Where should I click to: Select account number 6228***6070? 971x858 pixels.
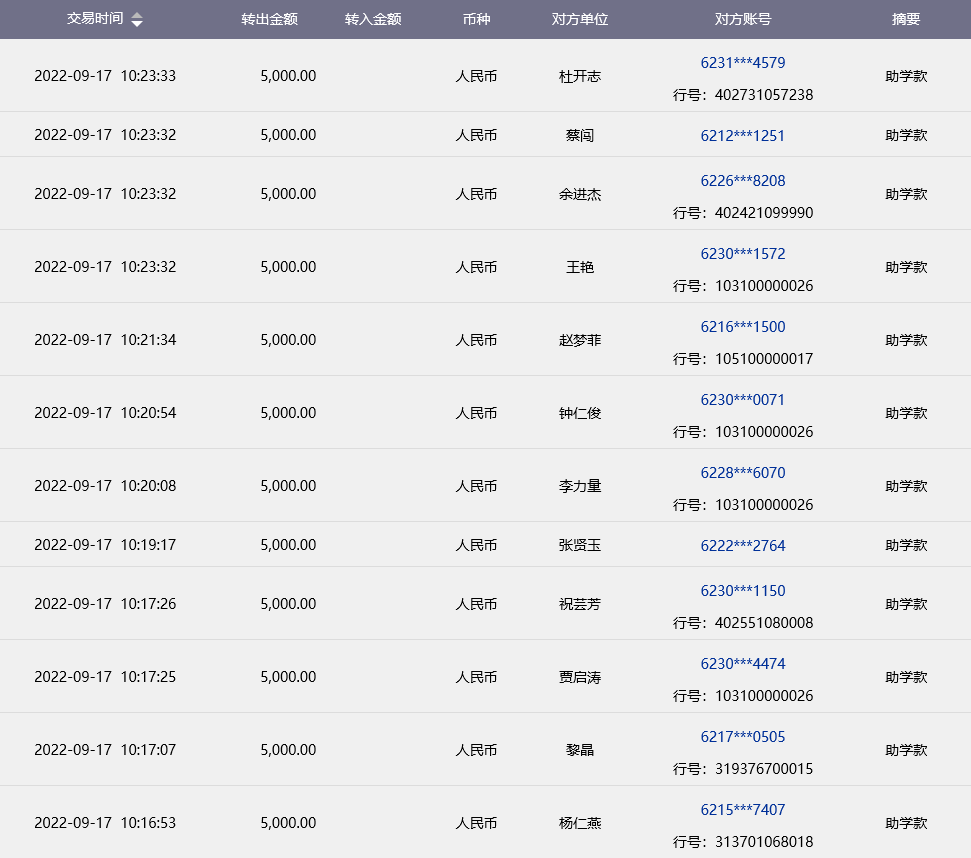742,473
